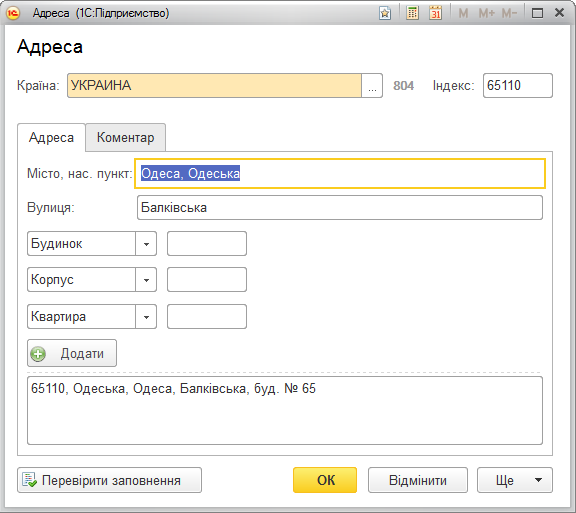Expand the Корпус type dropdown

[146, 280]
